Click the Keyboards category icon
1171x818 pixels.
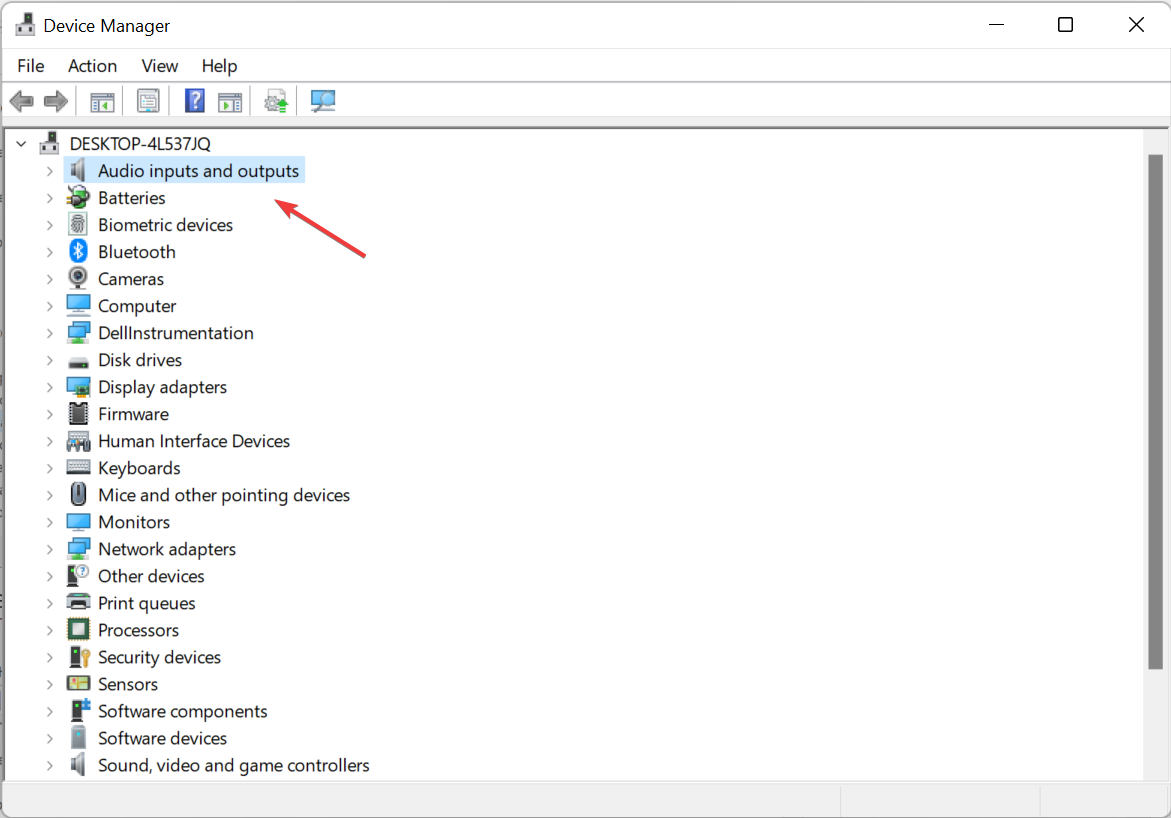pos(78,467)
